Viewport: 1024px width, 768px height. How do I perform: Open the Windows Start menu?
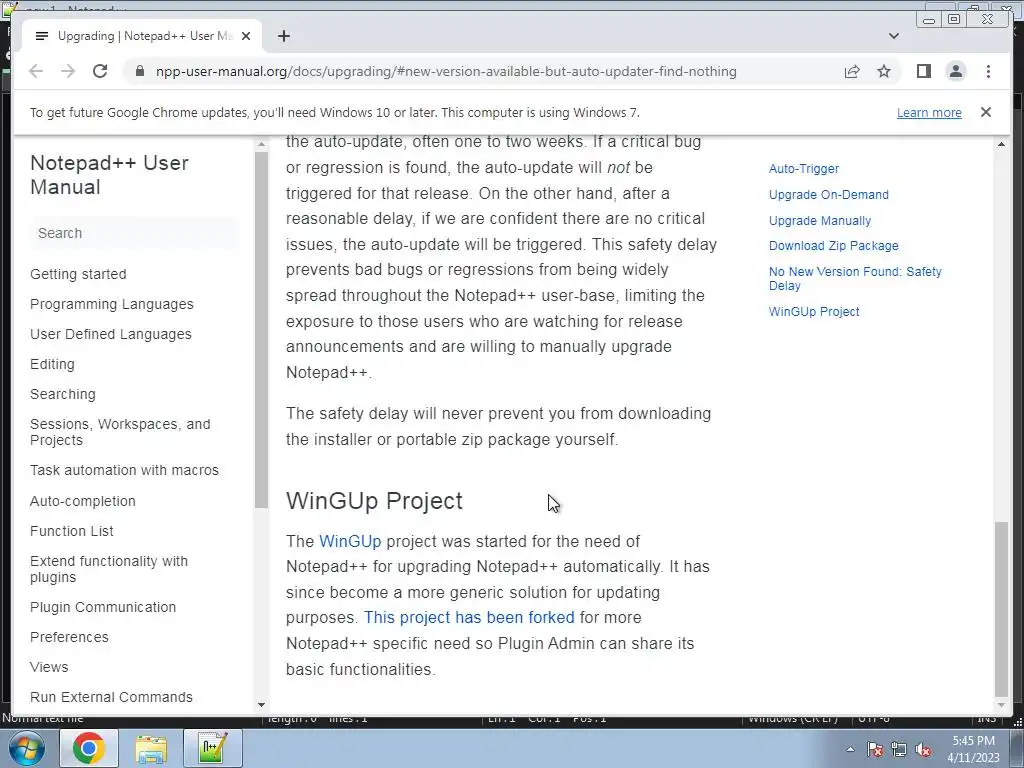(x=26, y=748)
